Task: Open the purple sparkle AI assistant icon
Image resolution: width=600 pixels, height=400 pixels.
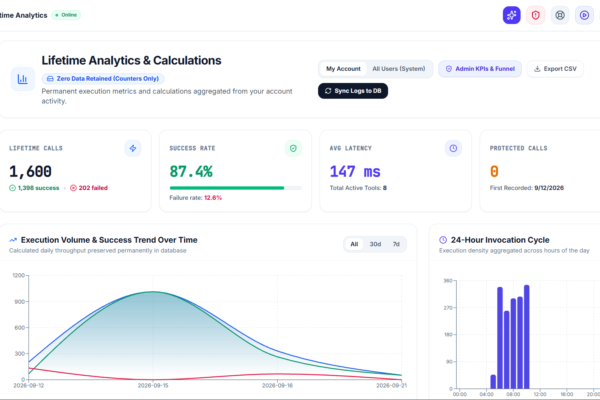Action: (512, 15)
